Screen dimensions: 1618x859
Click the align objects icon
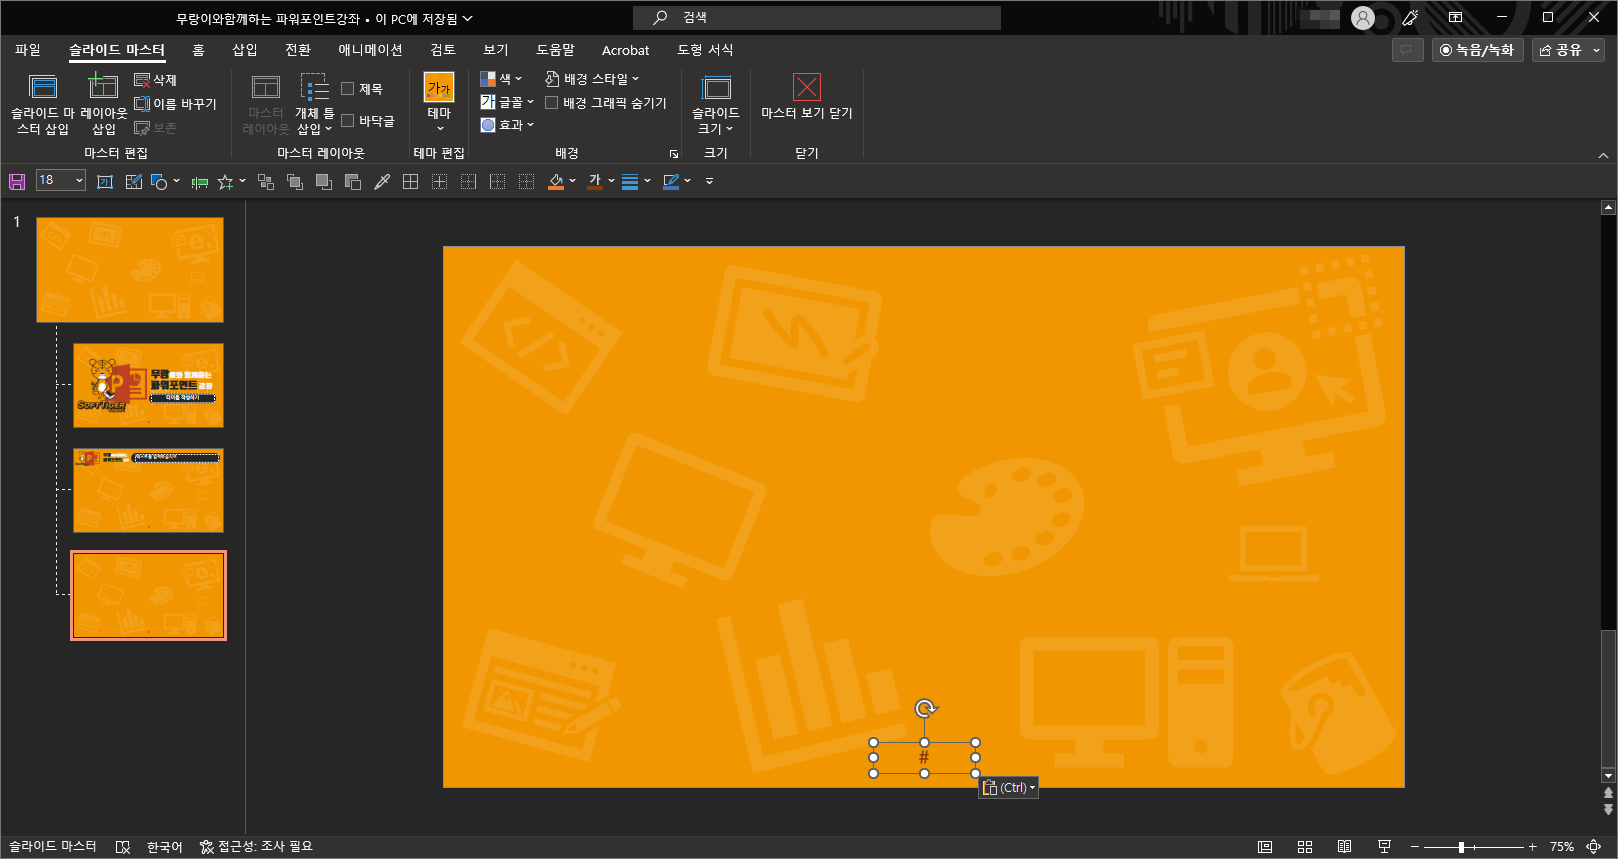(200, 181)
